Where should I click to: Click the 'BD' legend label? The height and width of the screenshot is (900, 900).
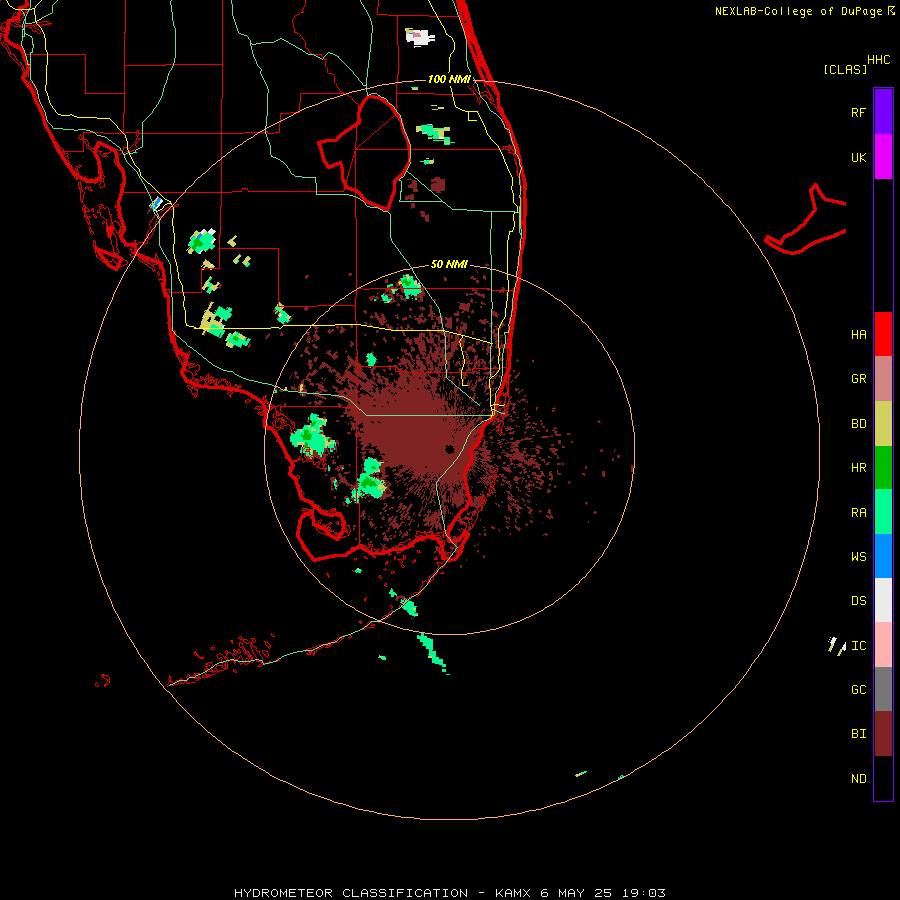tap(858, 424)
